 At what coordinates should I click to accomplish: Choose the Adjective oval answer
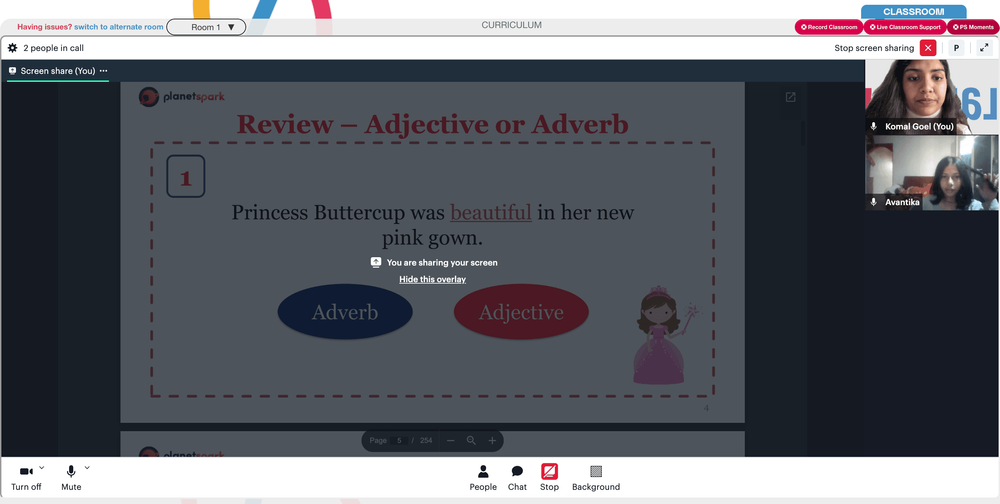521,312
